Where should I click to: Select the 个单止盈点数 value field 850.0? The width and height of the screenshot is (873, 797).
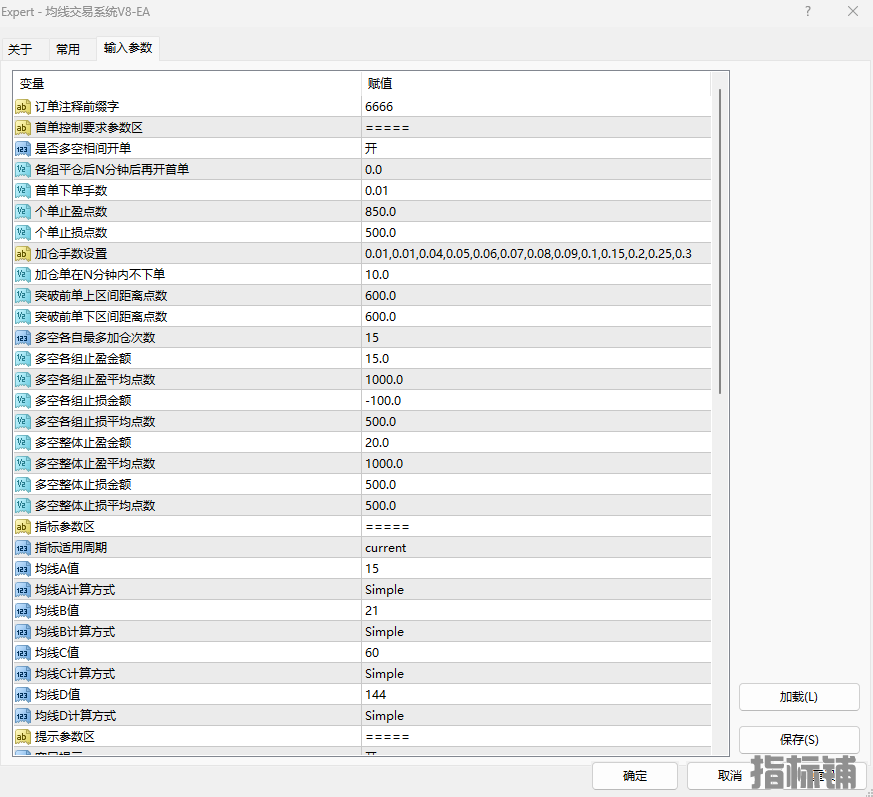pos(535,212)
